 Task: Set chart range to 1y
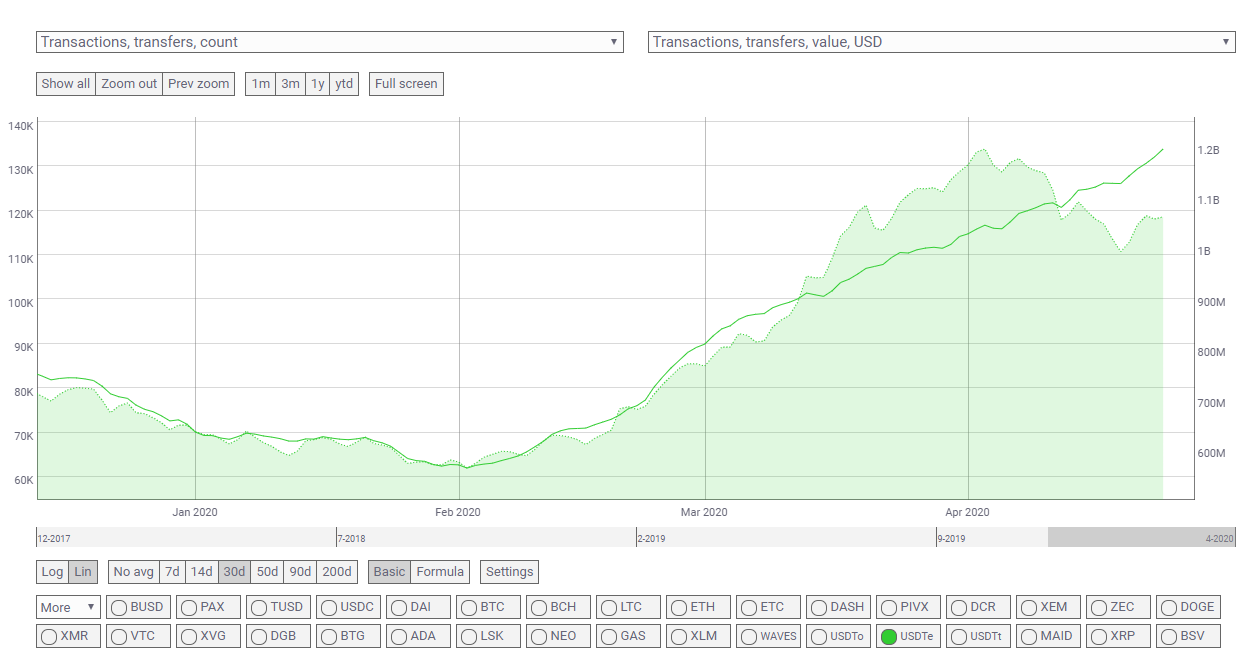317,84
